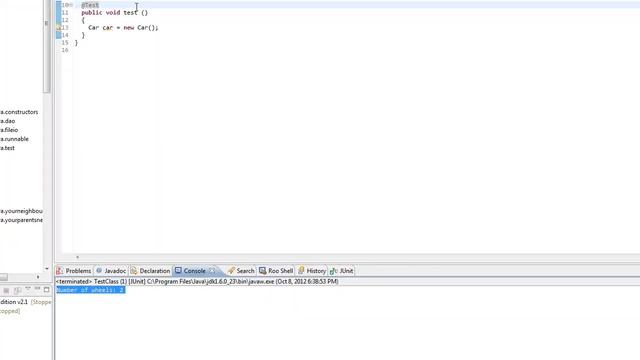Activate the Console tab
The width and height of the screenshot is (640, 360).
[x=195, y=271]
